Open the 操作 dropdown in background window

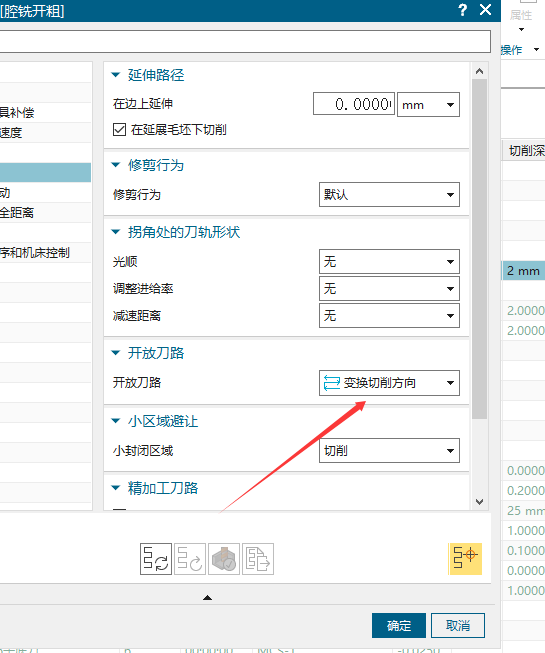coord(537,50)
